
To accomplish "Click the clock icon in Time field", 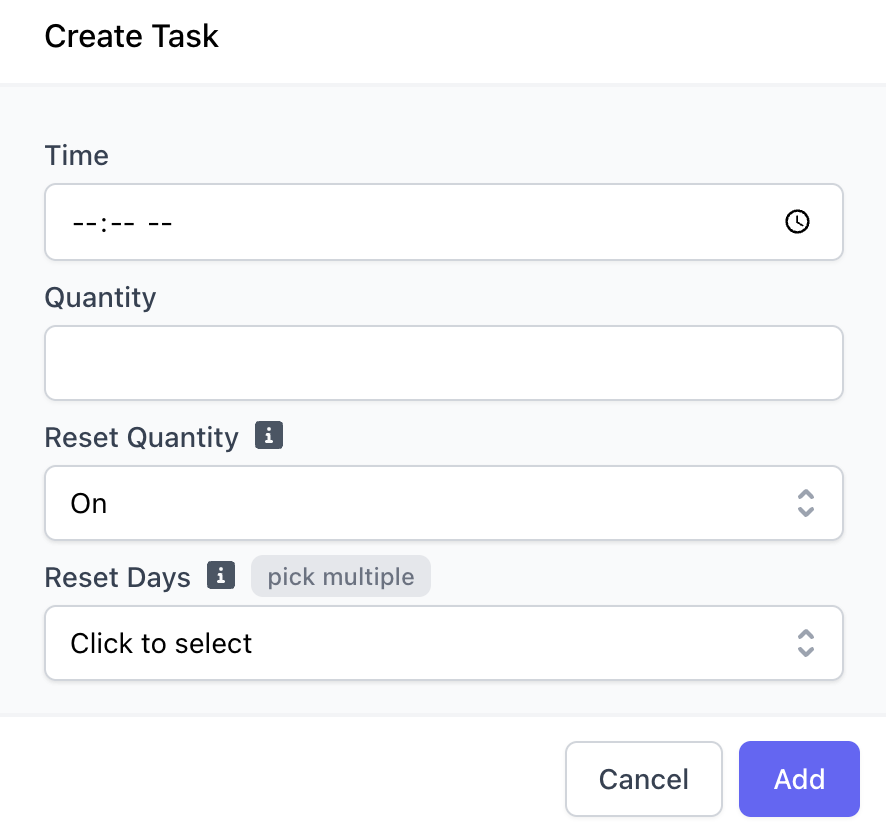I will [797, 222].
